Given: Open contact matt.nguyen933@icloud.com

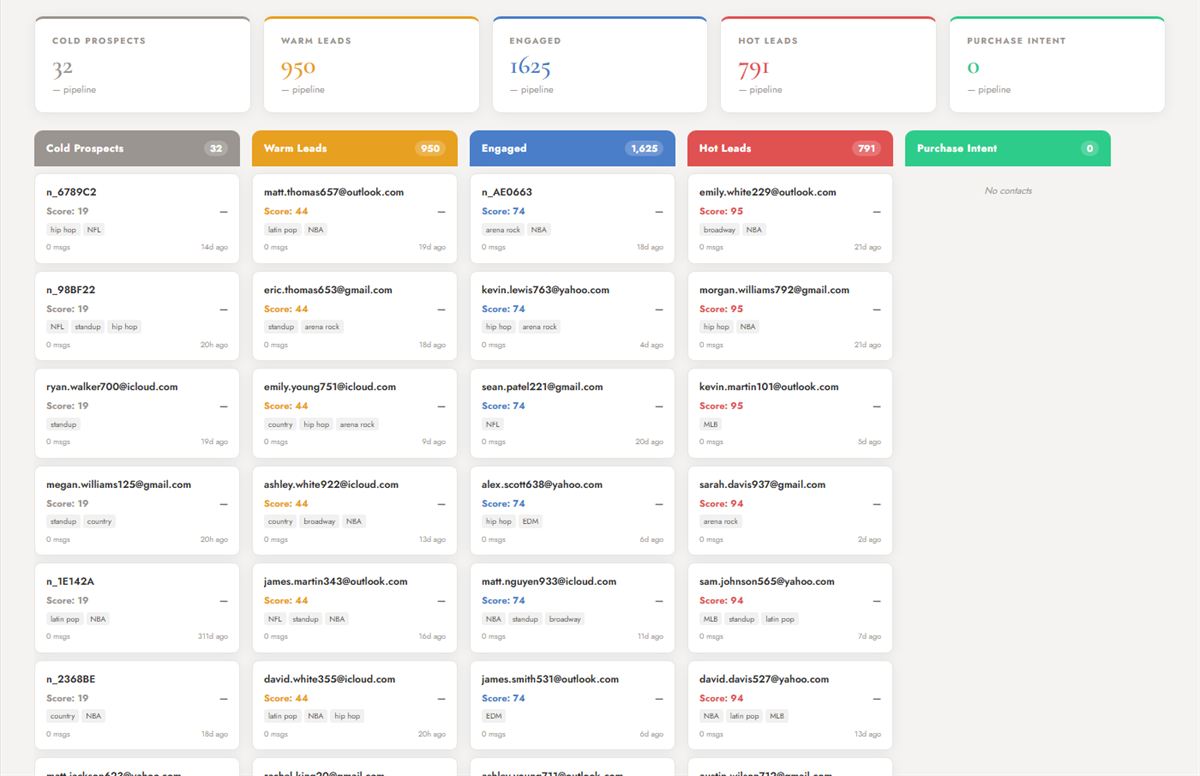Looking at the screenshot, I should pyautogui.click(x=572, y=608).
